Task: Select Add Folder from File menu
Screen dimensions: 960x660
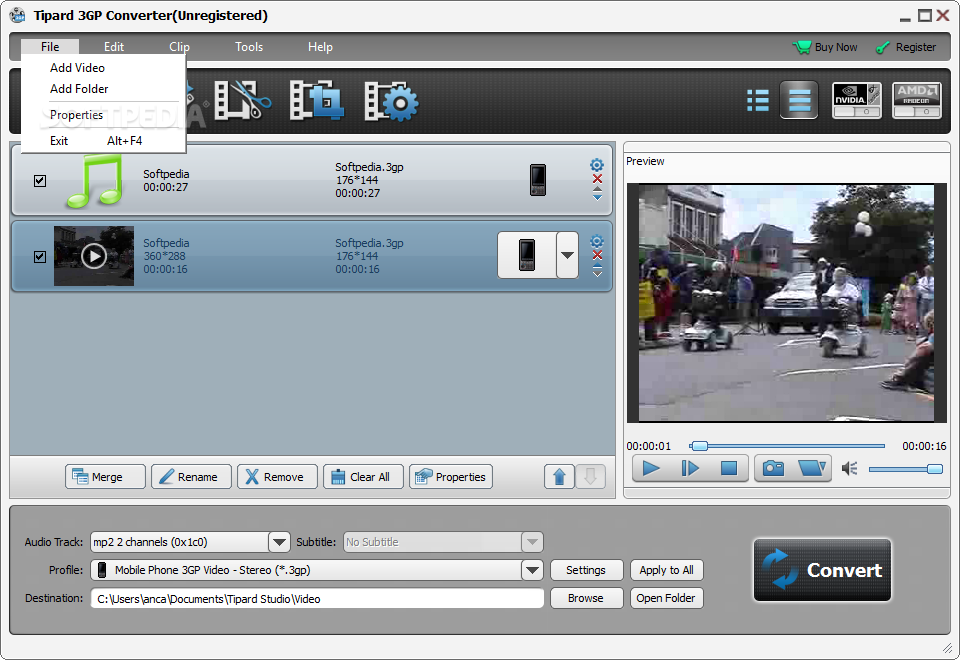Action: point(103,89)
